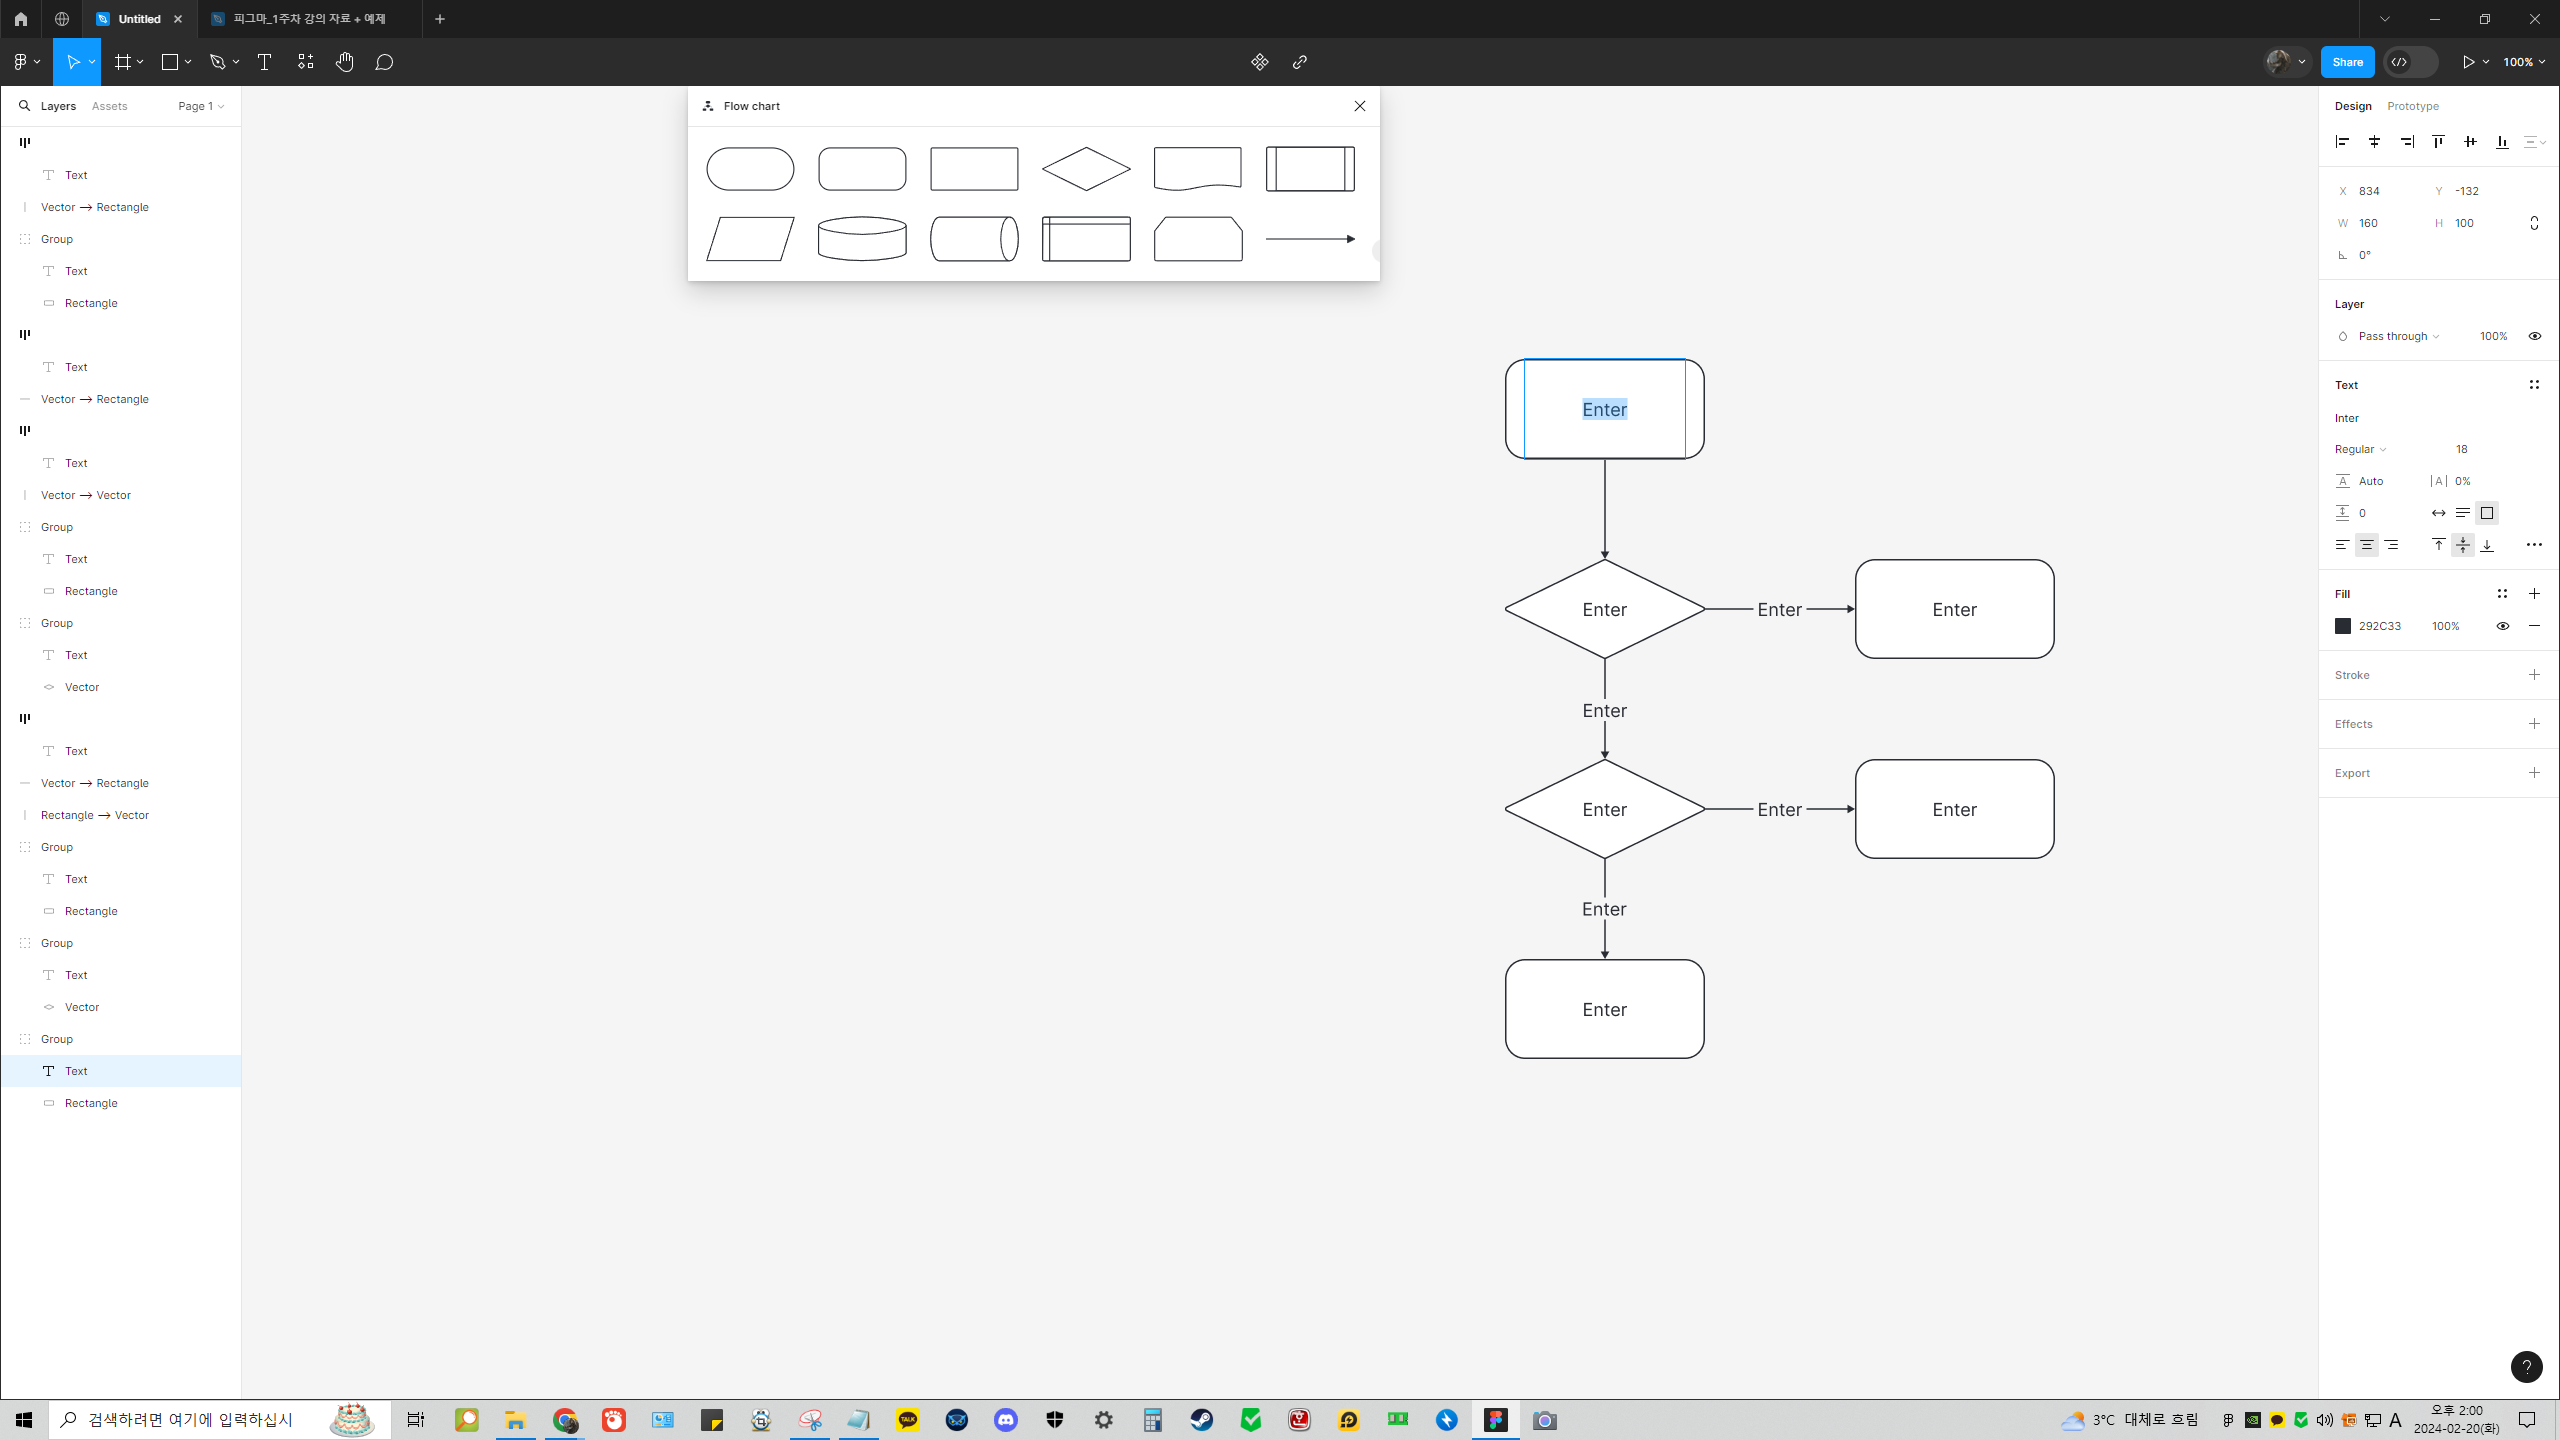Close the Flow chart panel
2560x1440 pixels.
1360,106
